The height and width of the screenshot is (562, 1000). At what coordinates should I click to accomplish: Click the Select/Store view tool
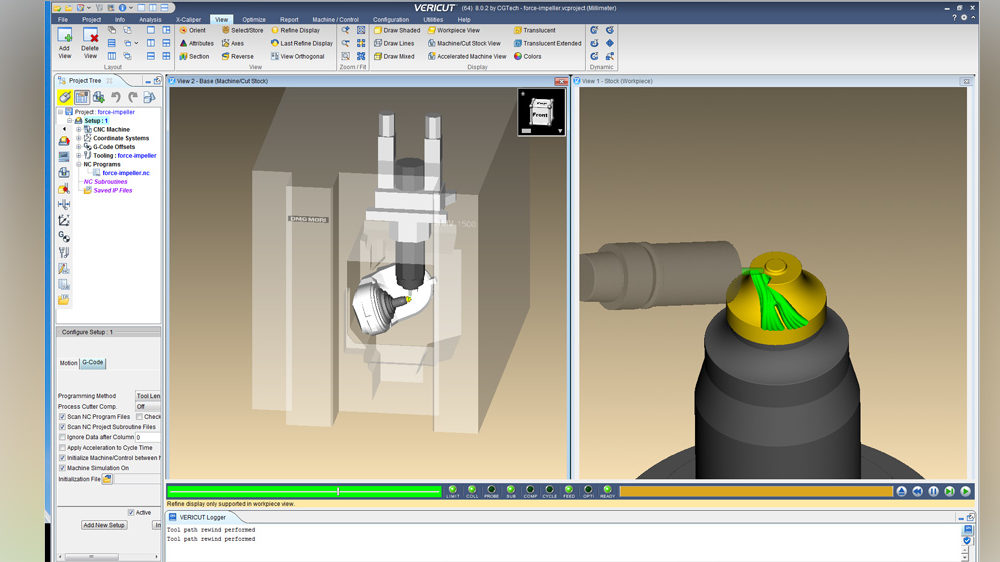click(242, 30)
